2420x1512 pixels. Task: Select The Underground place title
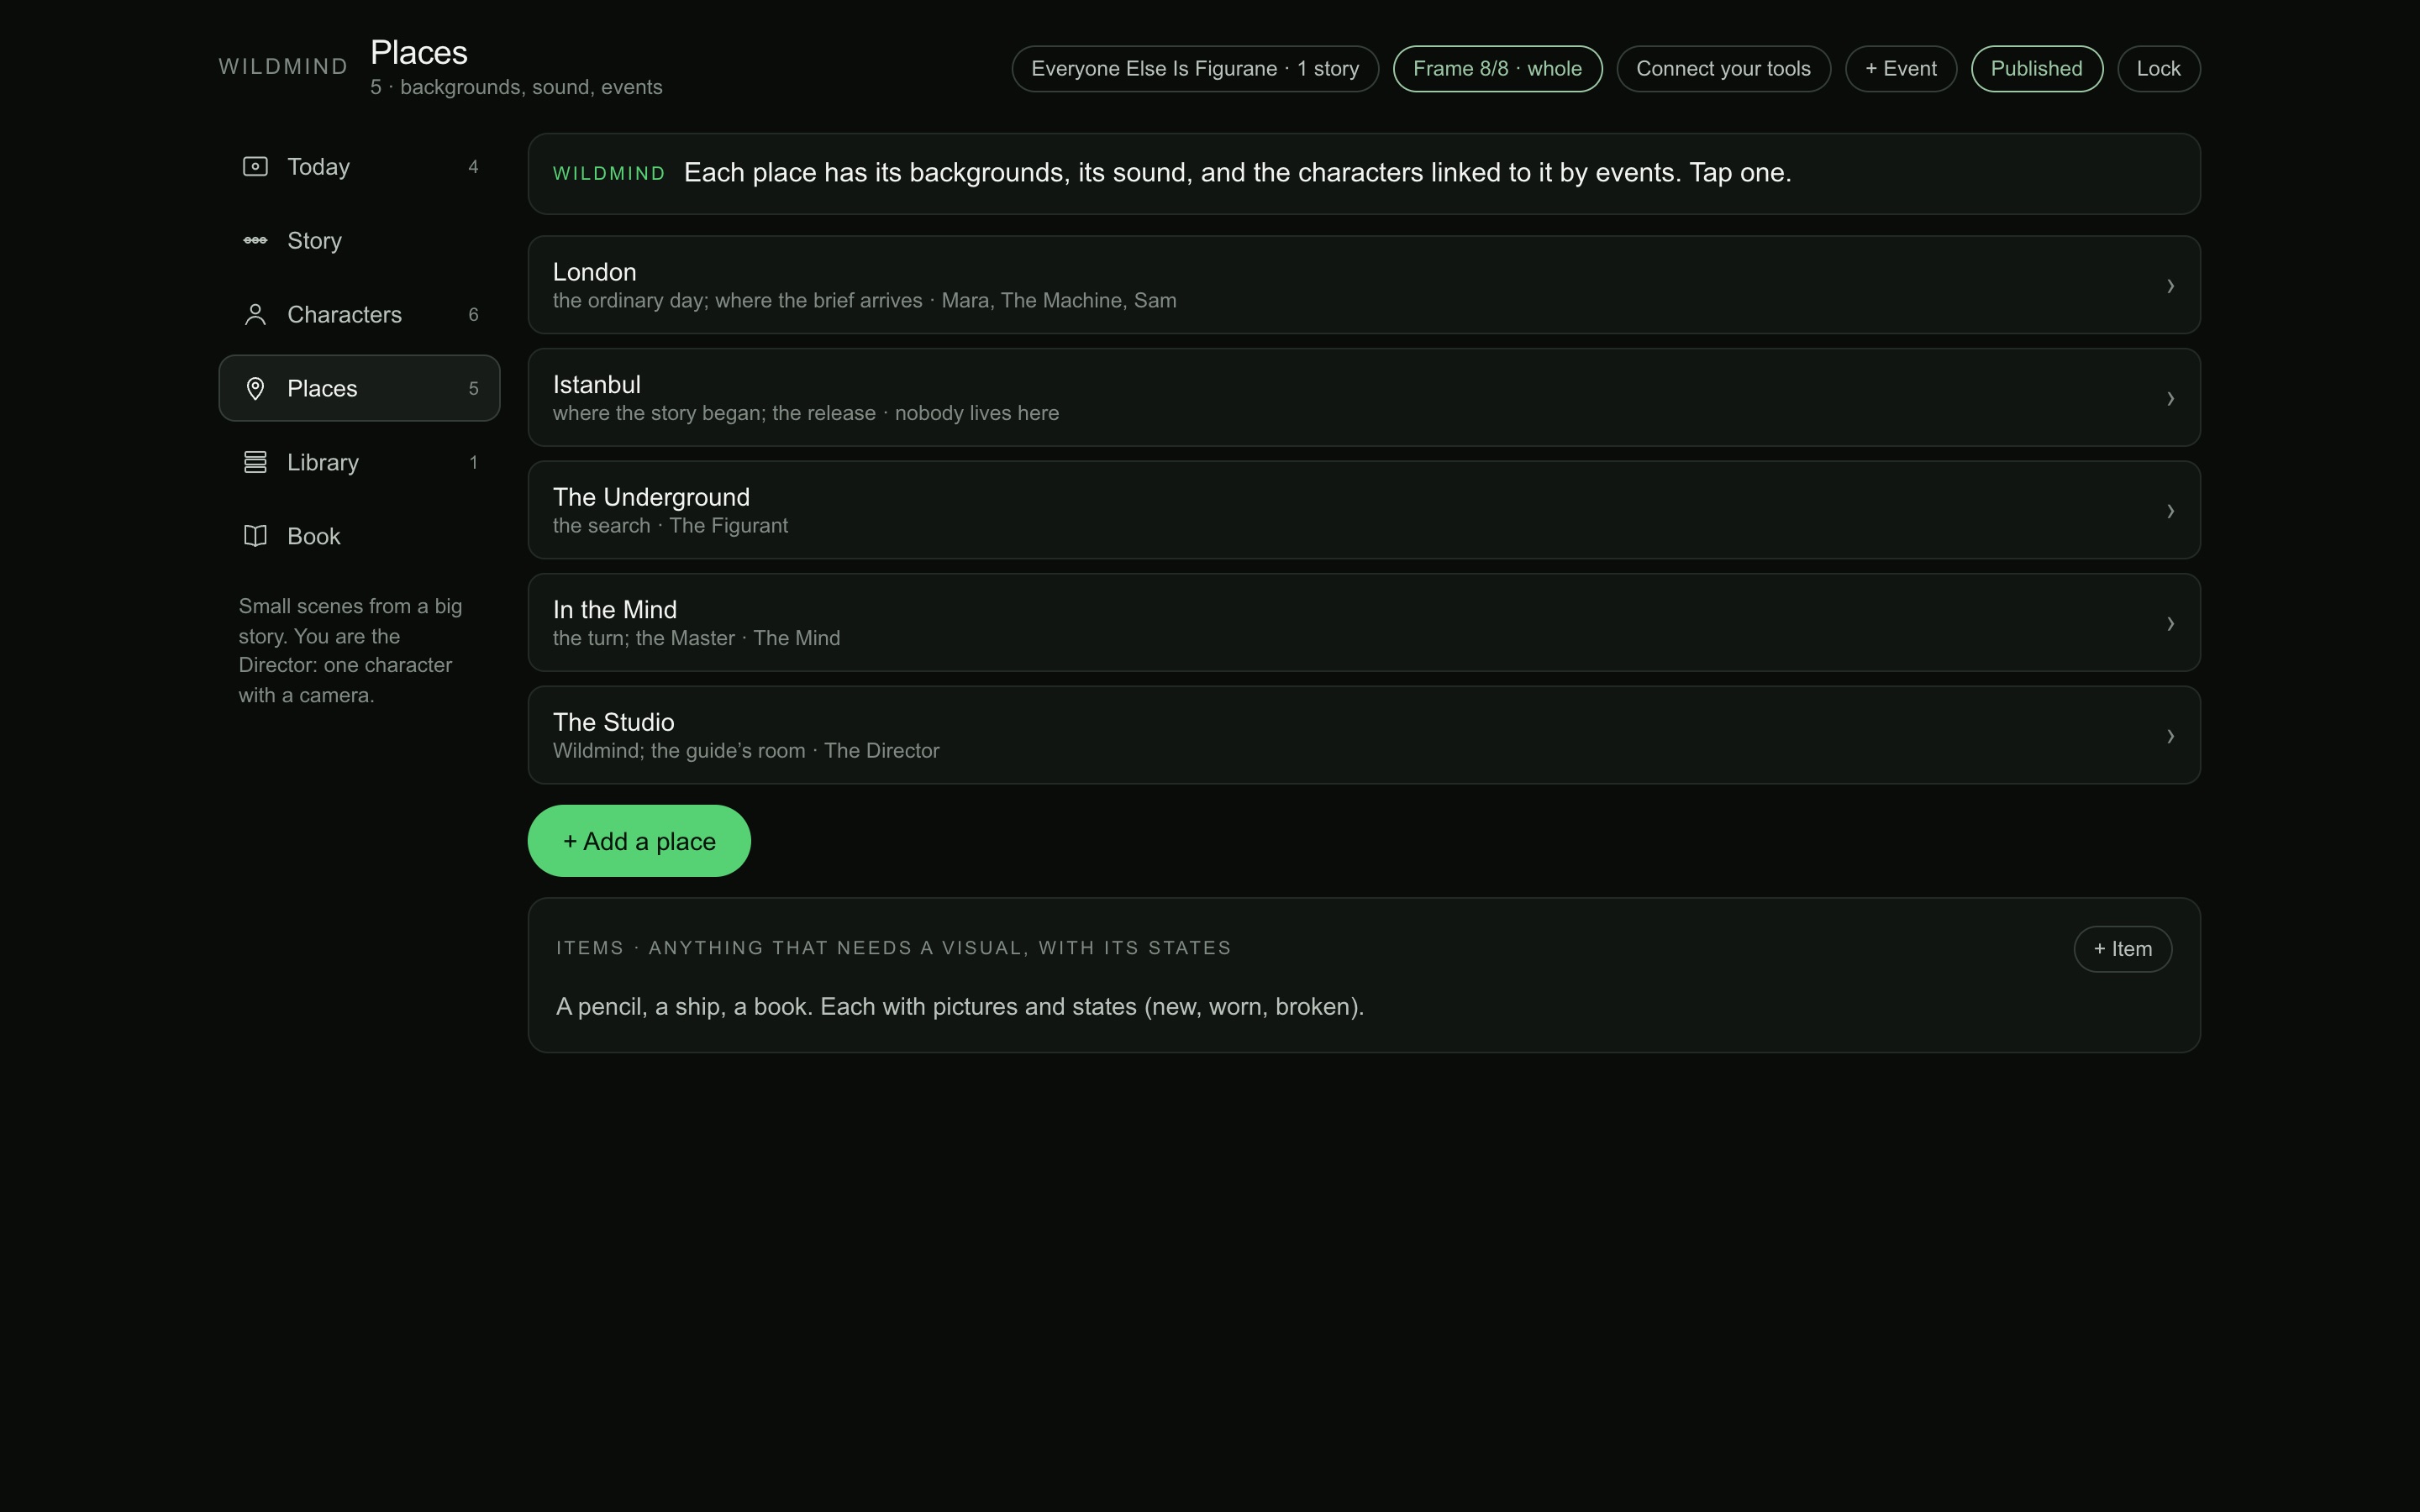point(651,497)
